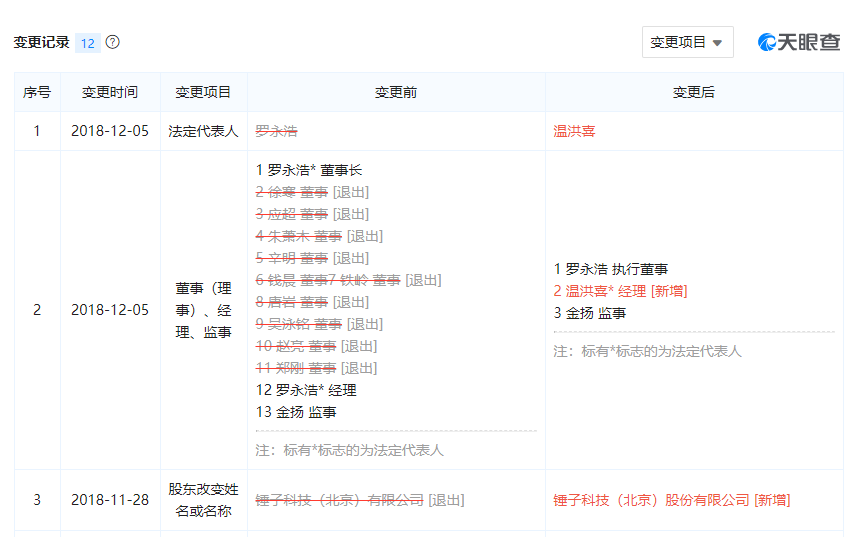The height and width of the screenshot is (537, 846).
Task: Click 1 罗永浩* 董事长 entry
Action: [x=309, y=170]
